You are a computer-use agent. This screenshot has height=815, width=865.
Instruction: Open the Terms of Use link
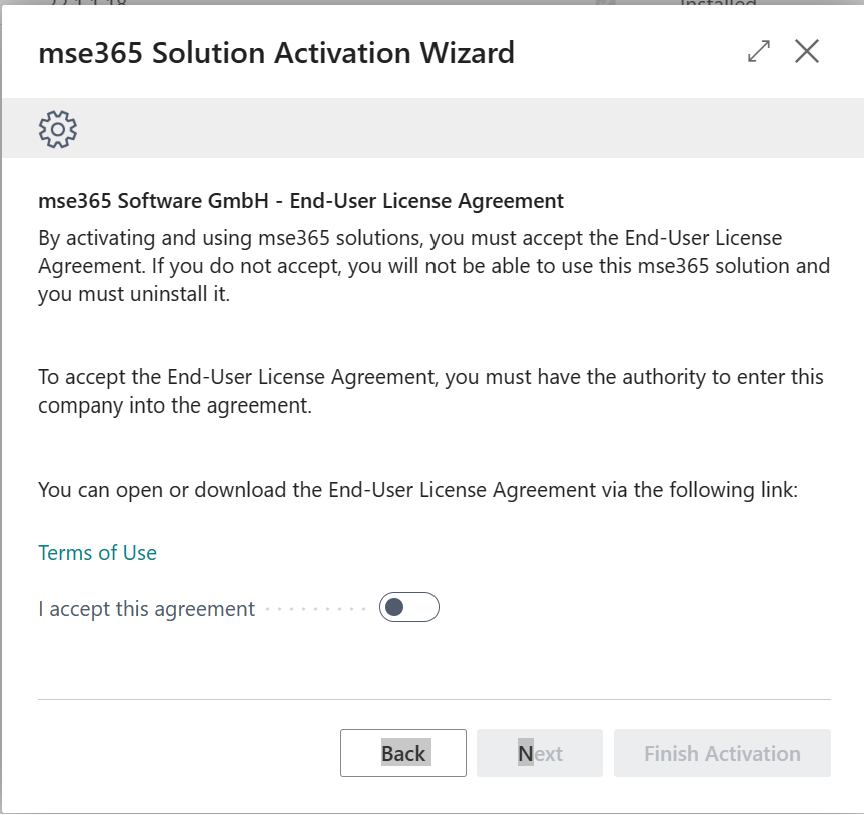[97, 553]
